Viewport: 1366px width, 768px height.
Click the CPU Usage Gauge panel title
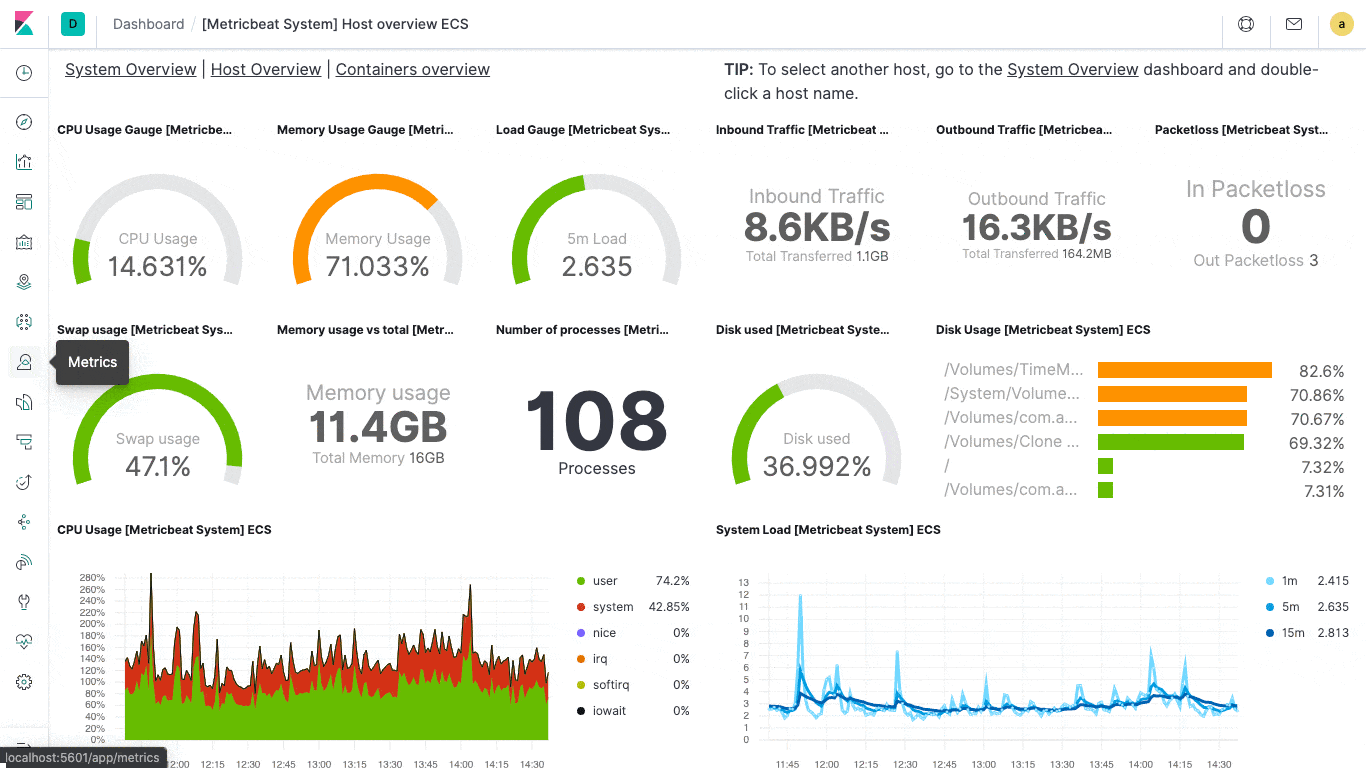point(145,130)
